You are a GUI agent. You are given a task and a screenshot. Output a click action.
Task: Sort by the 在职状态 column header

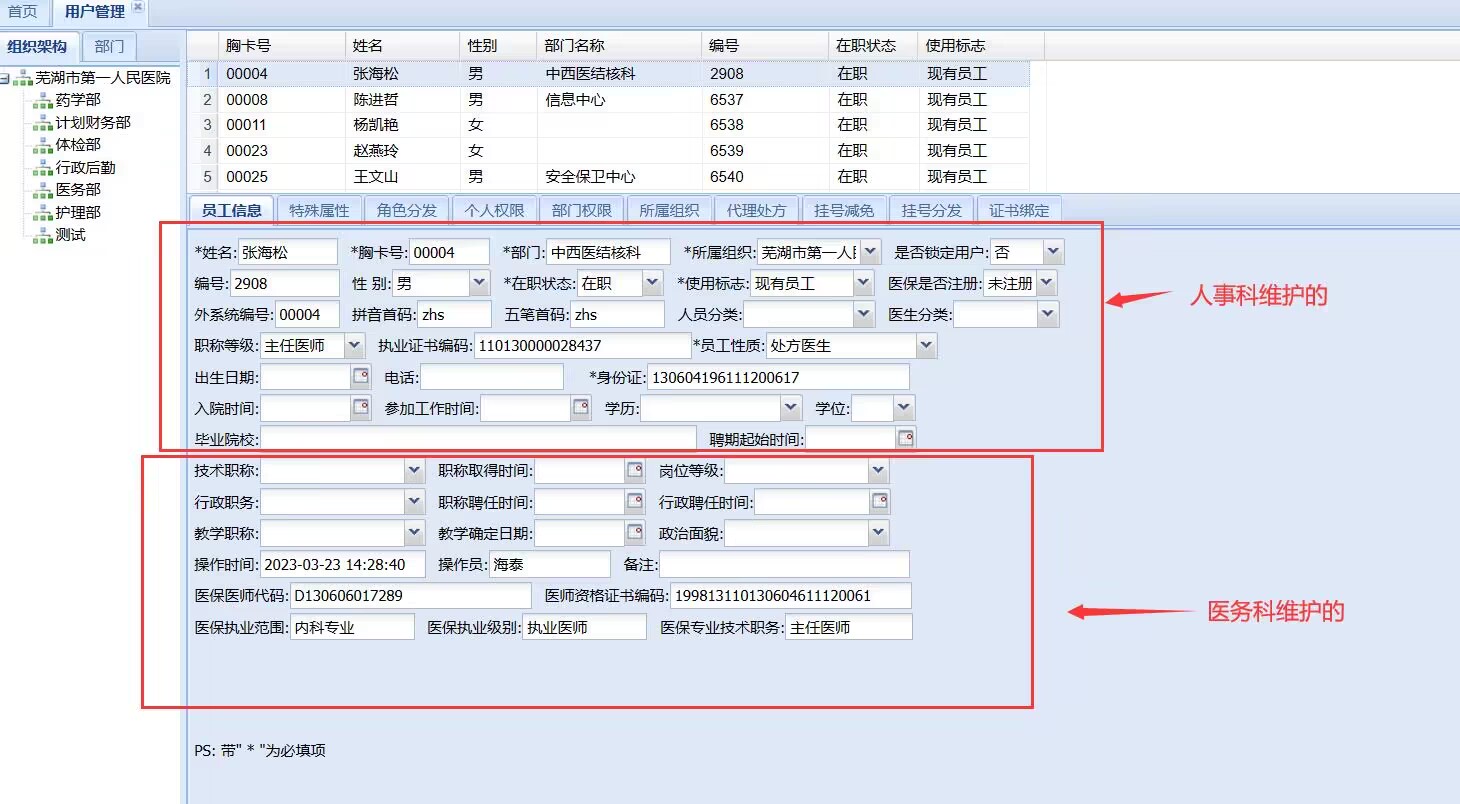click(874, 46)
